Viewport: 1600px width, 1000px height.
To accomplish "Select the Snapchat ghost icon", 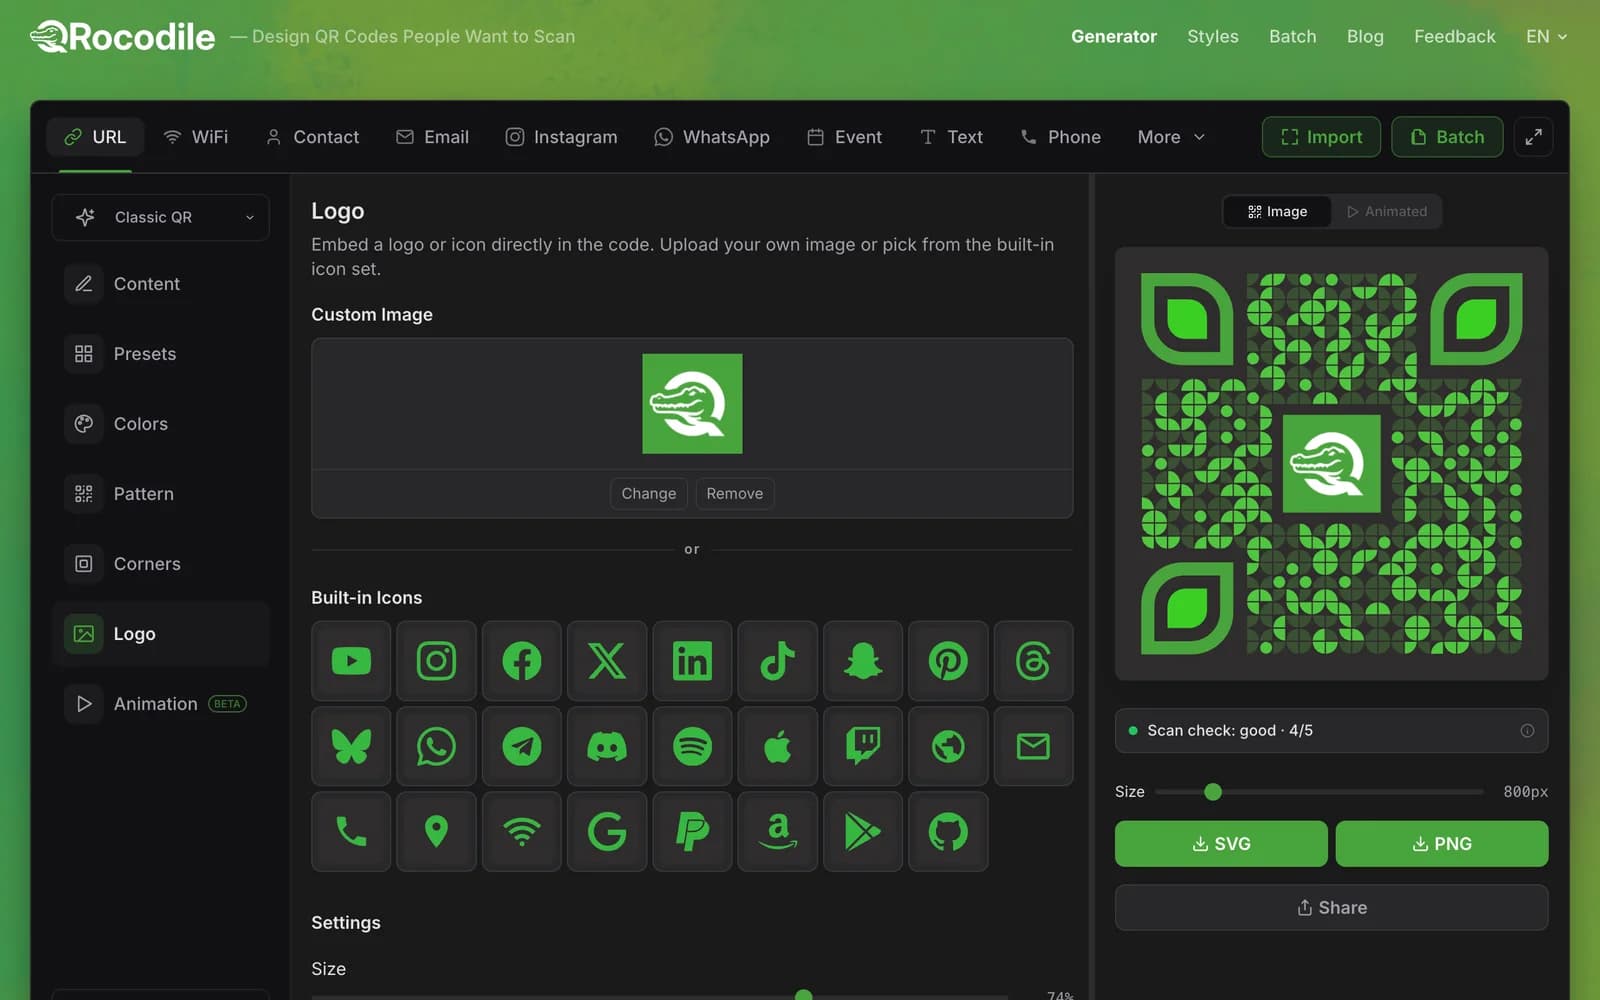I will (863, 661).
